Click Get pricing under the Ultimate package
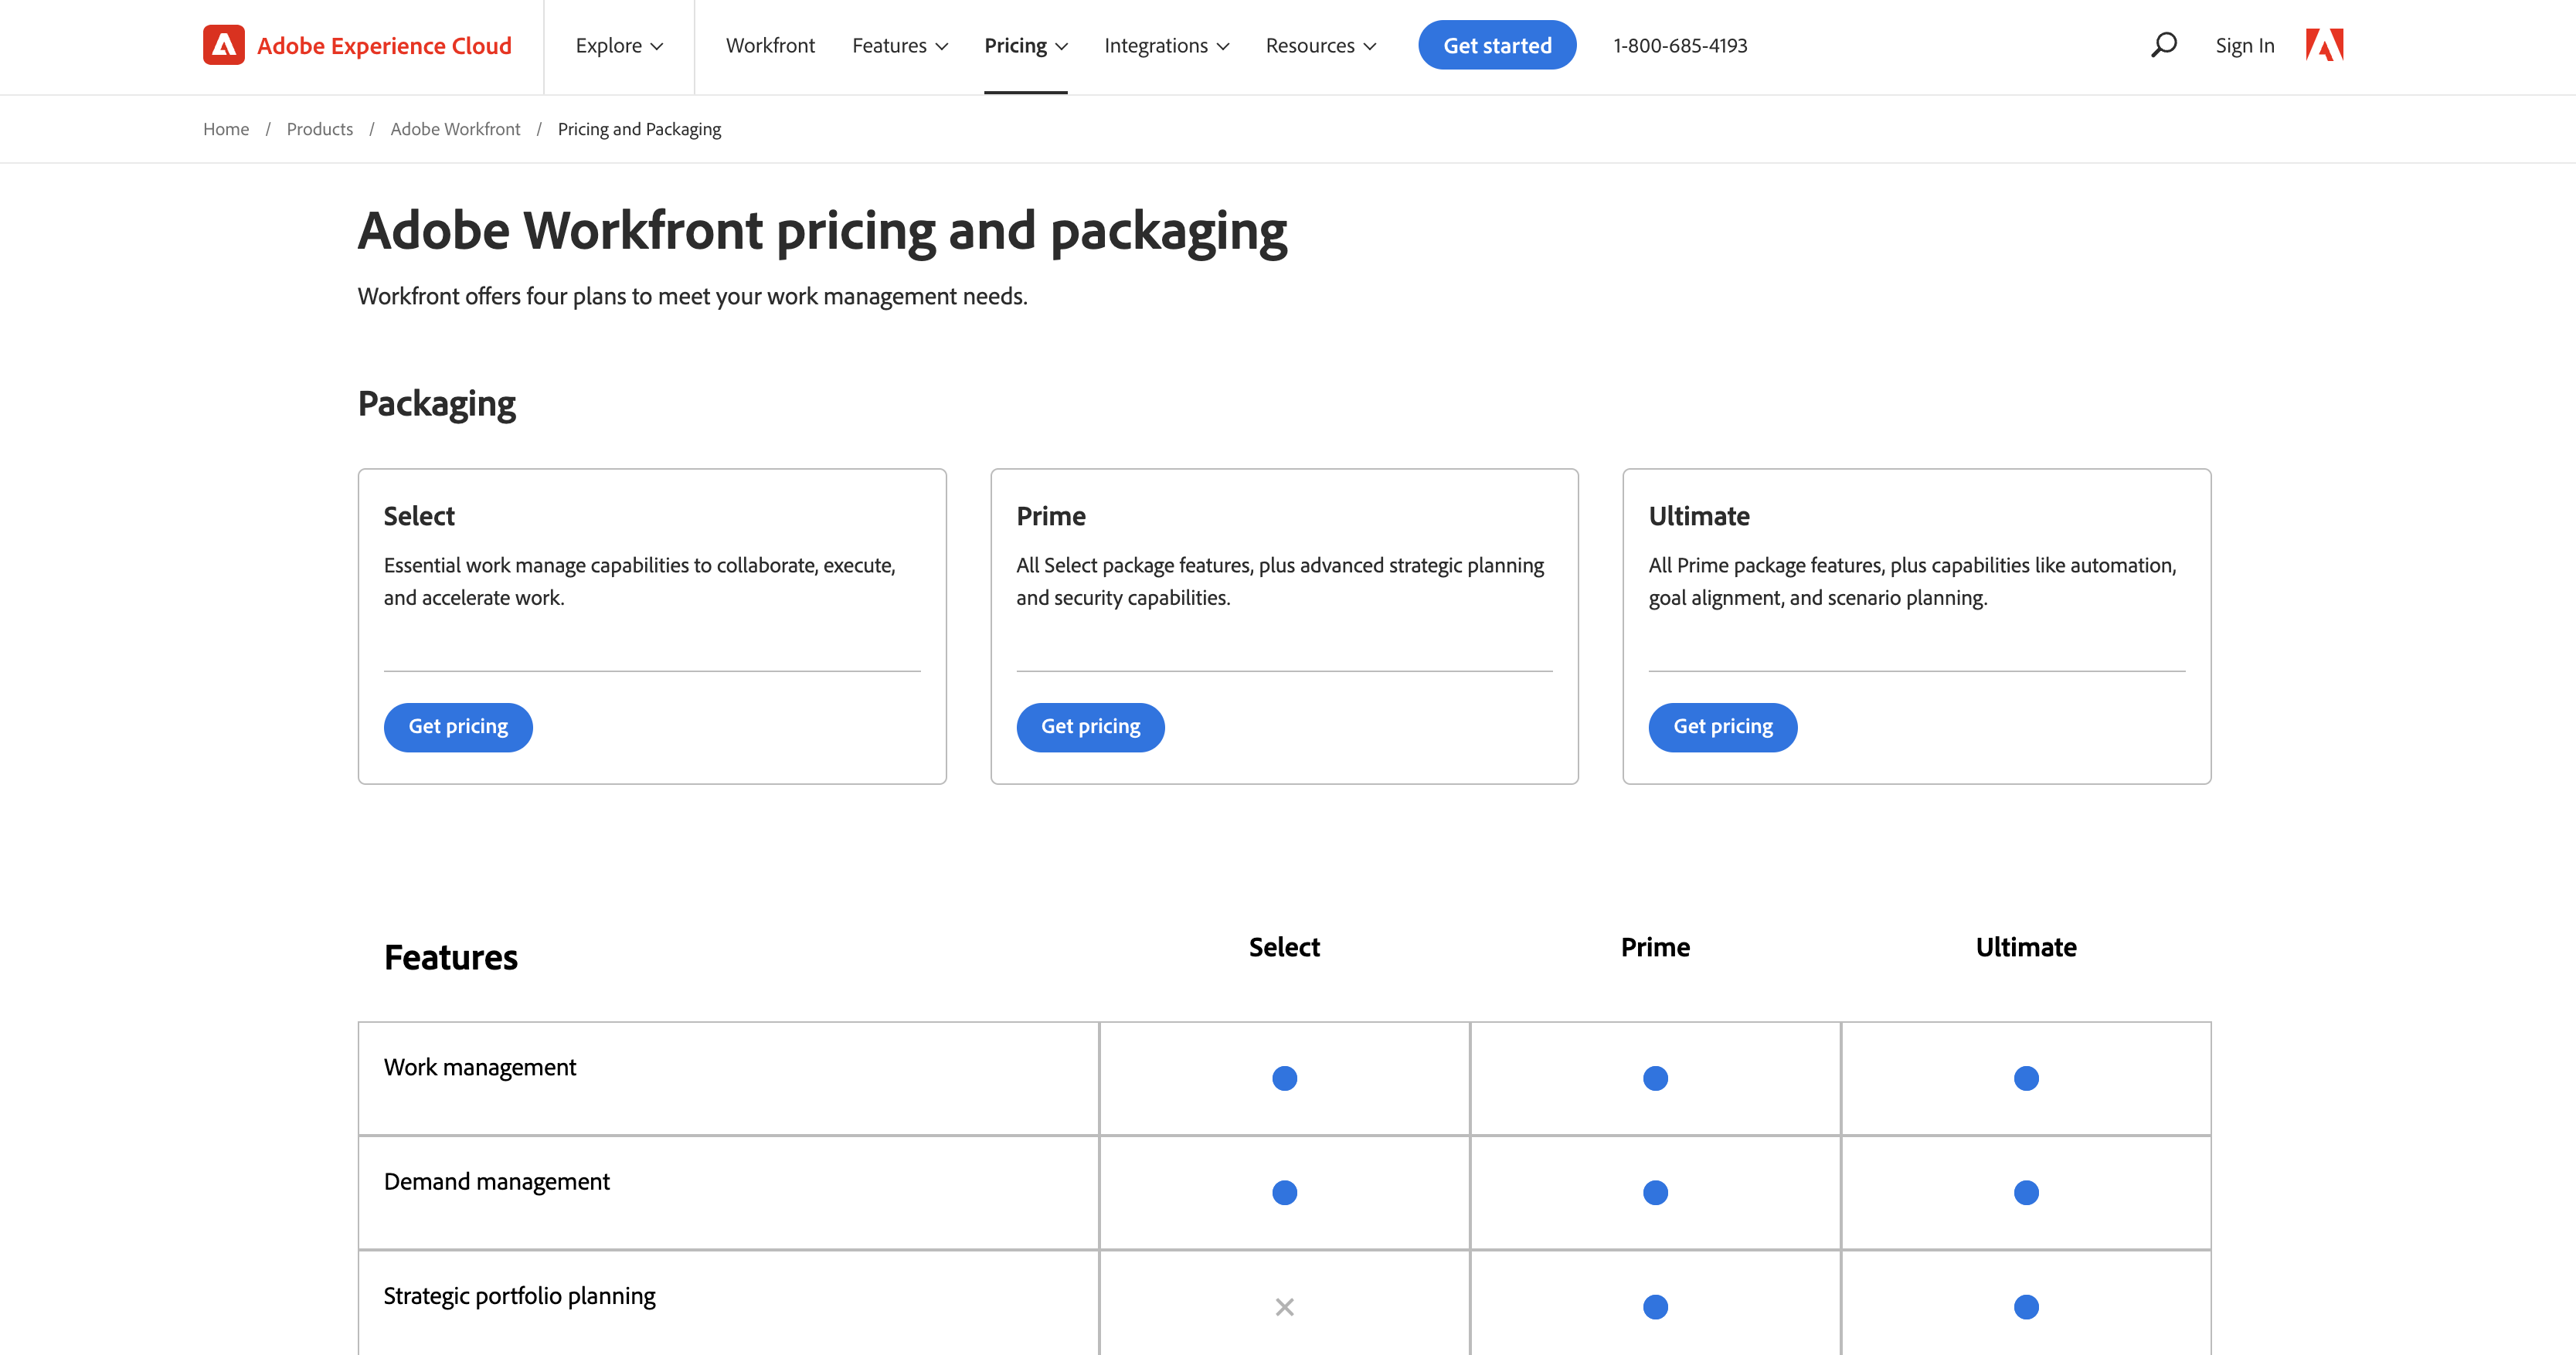The width and height of the screenshot is (2576, 1355). click(x=1722, y=727)
